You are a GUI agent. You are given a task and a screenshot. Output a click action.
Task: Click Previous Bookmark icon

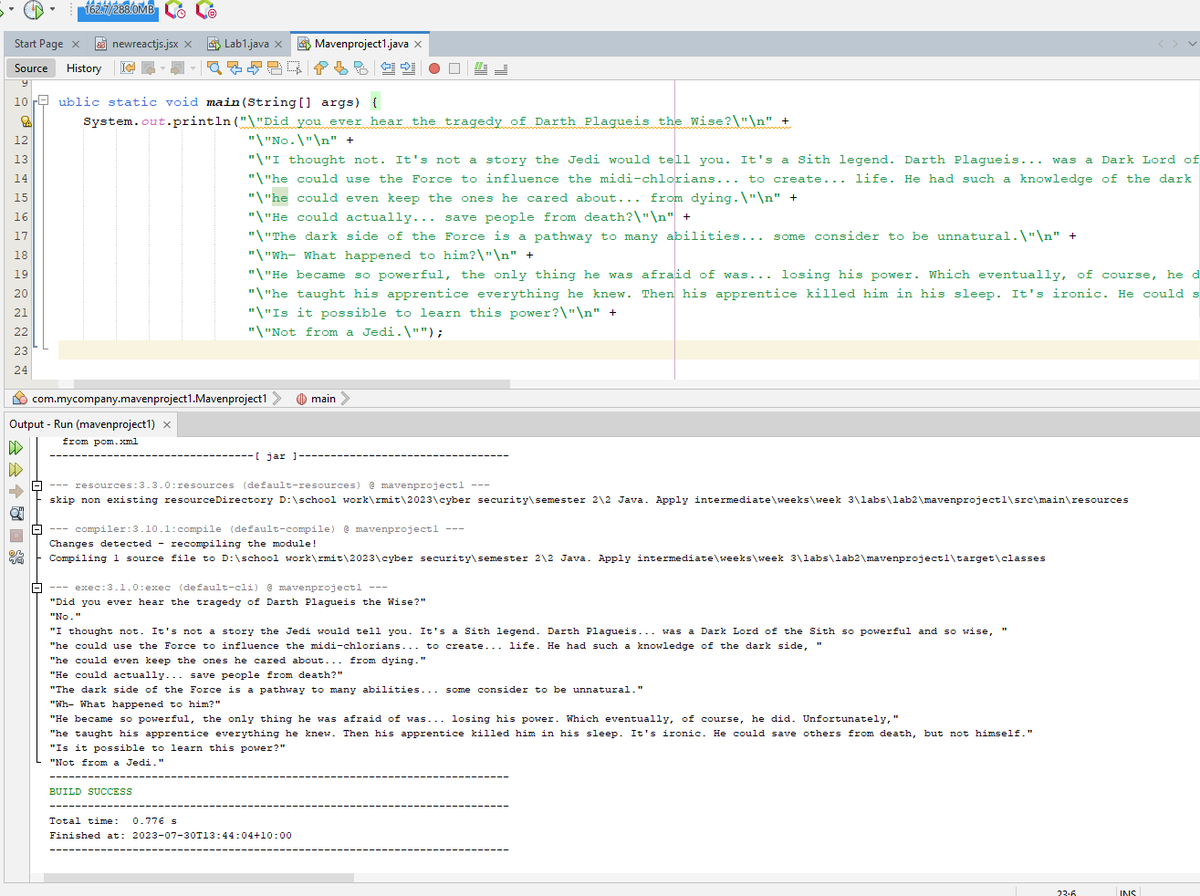320,68
